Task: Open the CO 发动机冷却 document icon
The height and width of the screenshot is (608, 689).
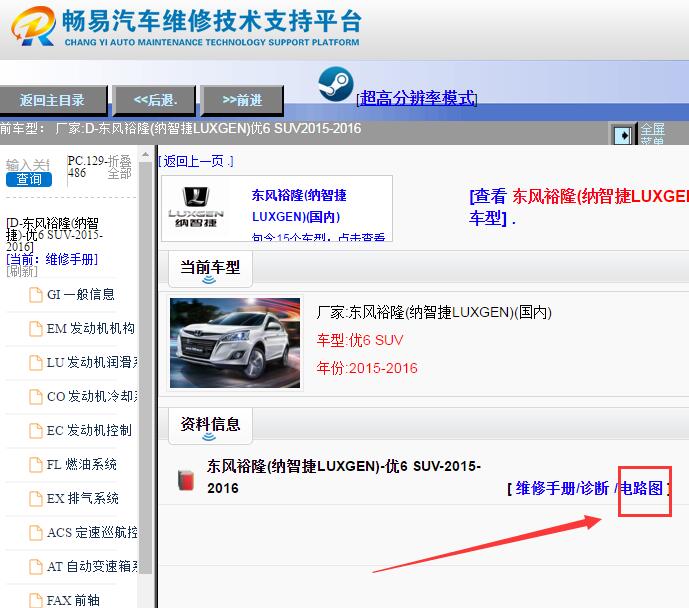Action: click(36, 397)
